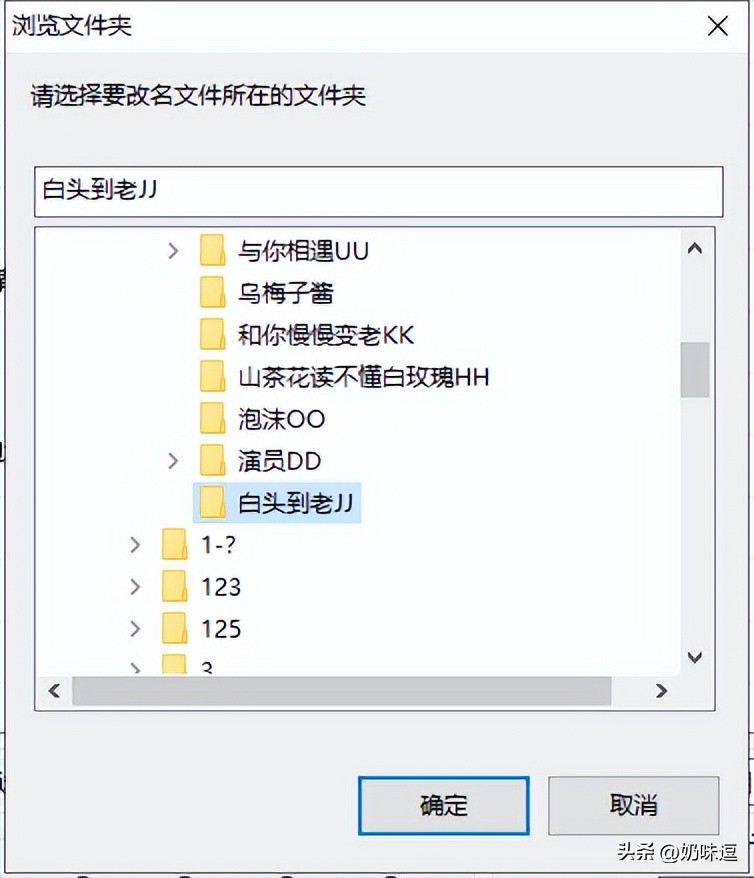Click the 山茶花读不懂白玫瑰HH folder icon
754x878 pixels.
coord(212,377)
